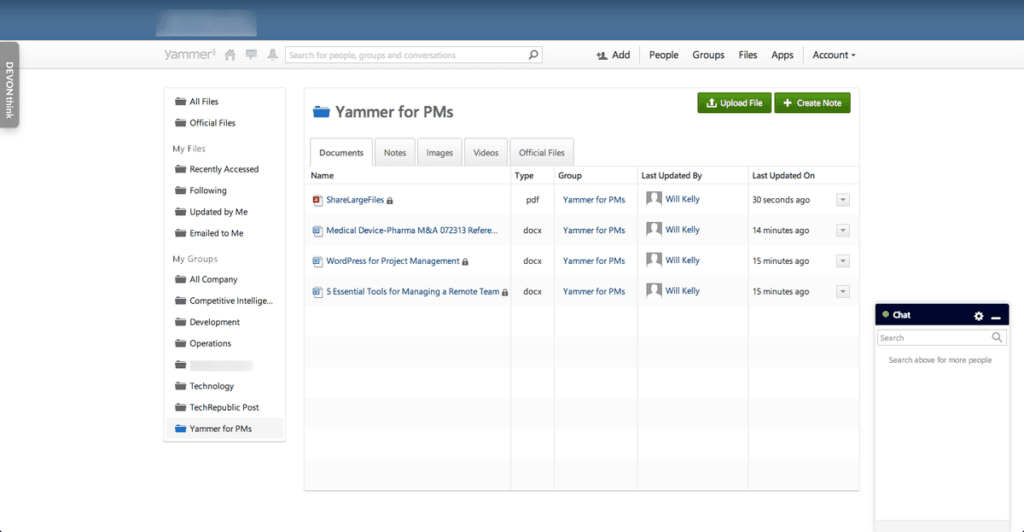Click the 5 Essential Tools docx file icon
The height and width of the screenshot is (532, 1024).
[x=317, y=292]
